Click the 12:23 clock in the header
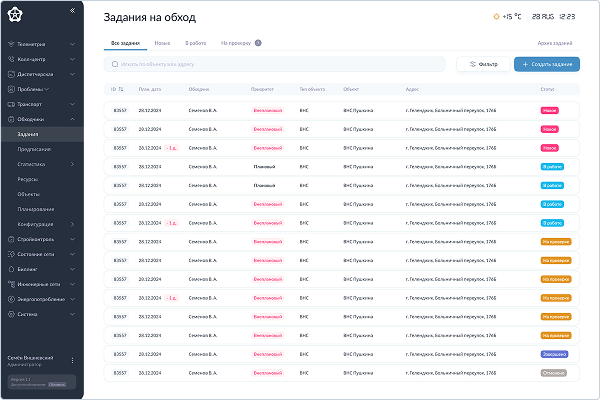Viewport: 600px width, 400px height. [567, 16]
